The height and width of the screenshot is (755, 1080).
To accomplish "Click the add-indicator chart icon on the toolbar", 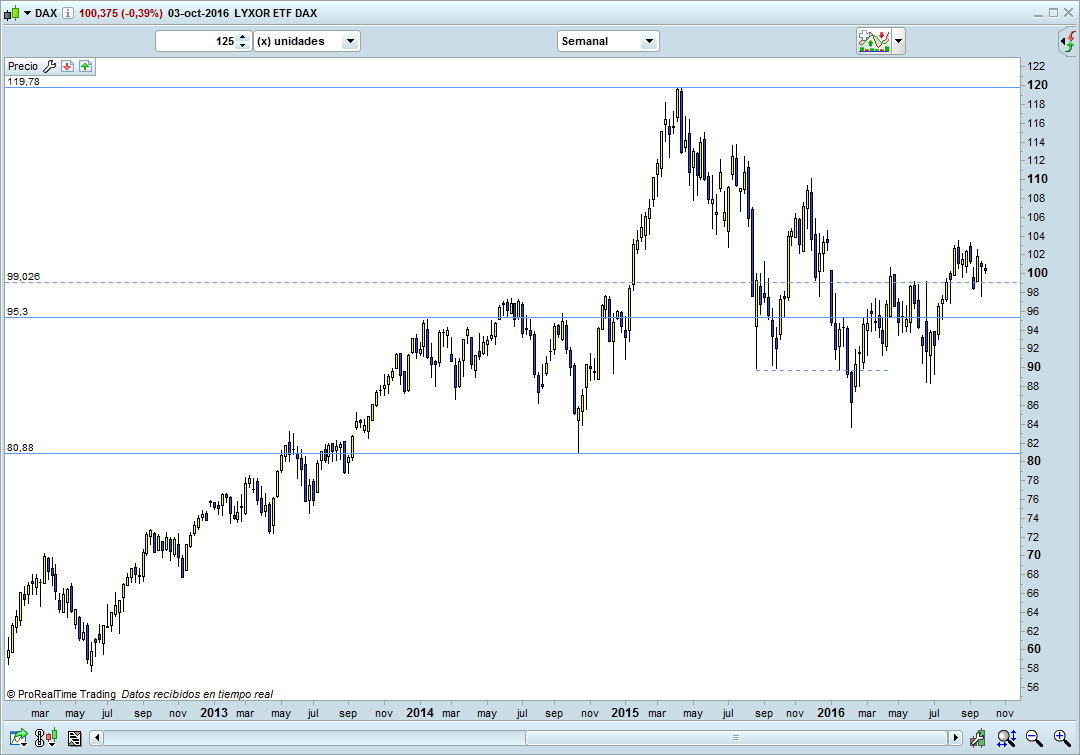I will click(x=874, y=41).
